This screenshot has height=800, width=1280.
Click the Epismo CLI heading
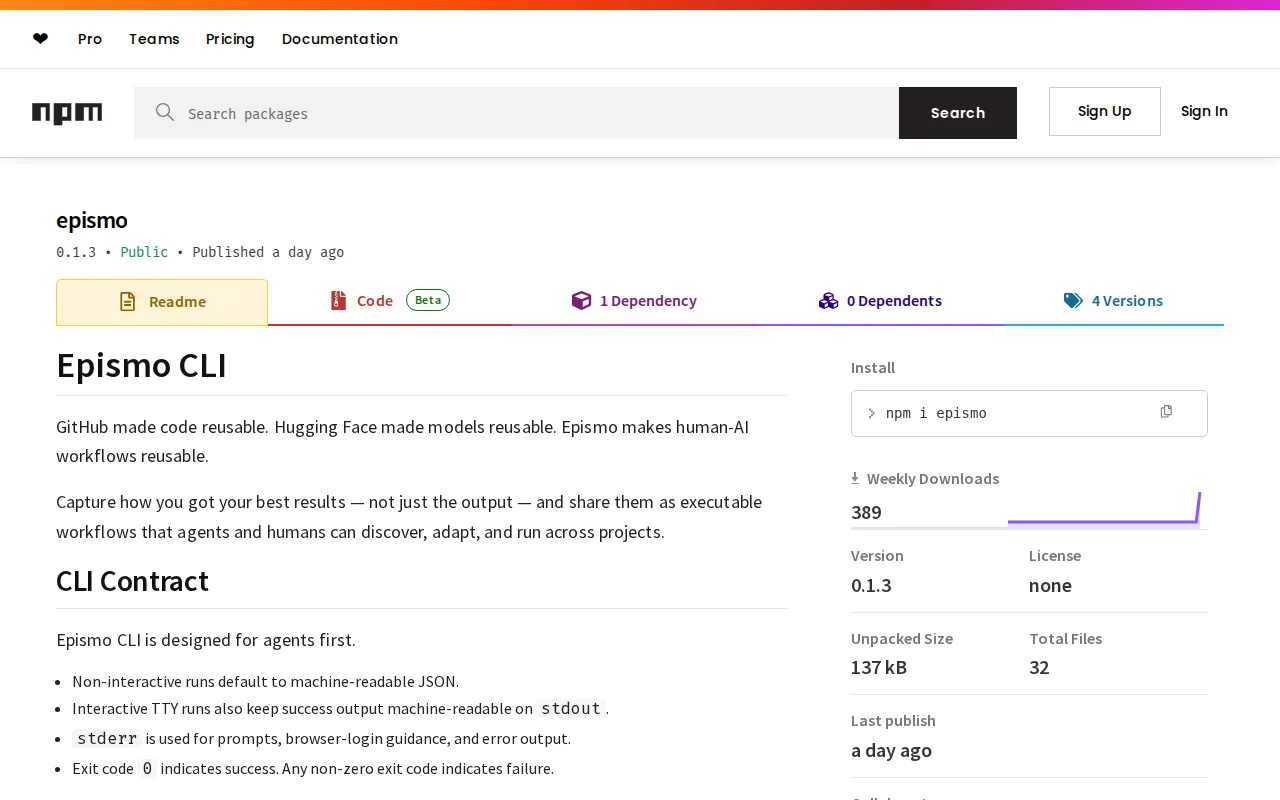[x=141, y=366]
